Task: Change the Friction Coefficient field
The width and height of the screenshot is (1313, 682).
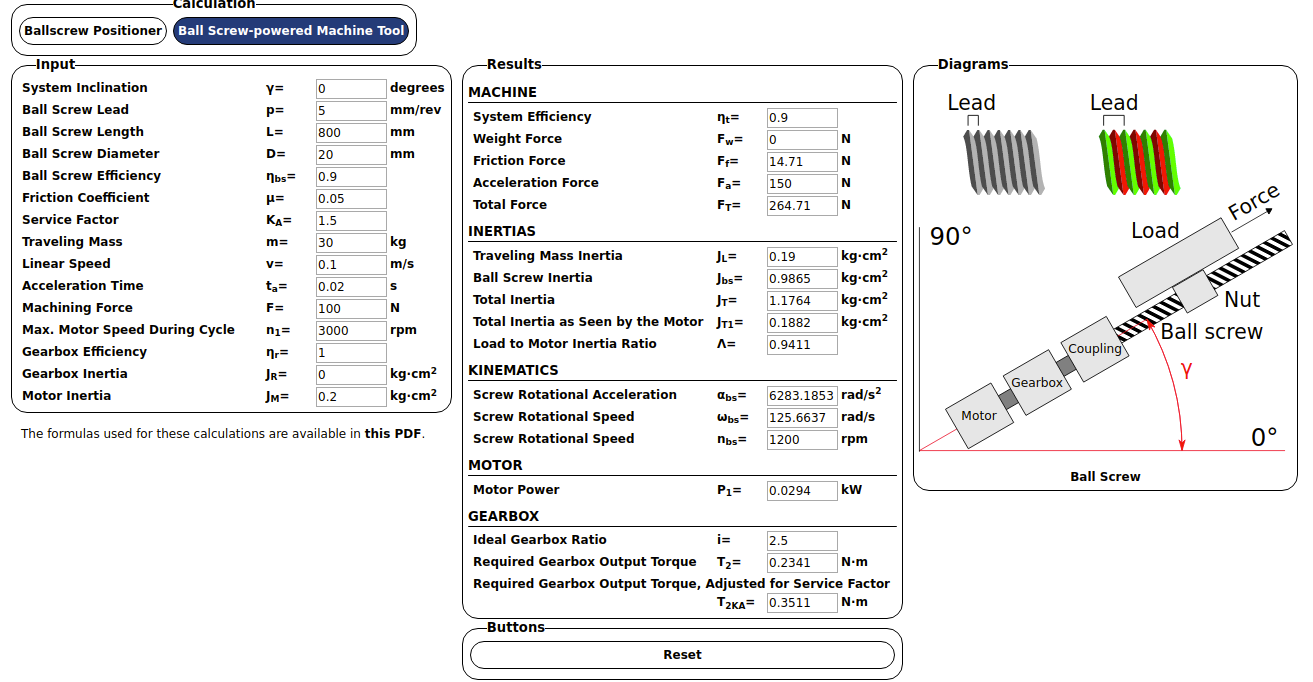Action: (x=351, y=199)
